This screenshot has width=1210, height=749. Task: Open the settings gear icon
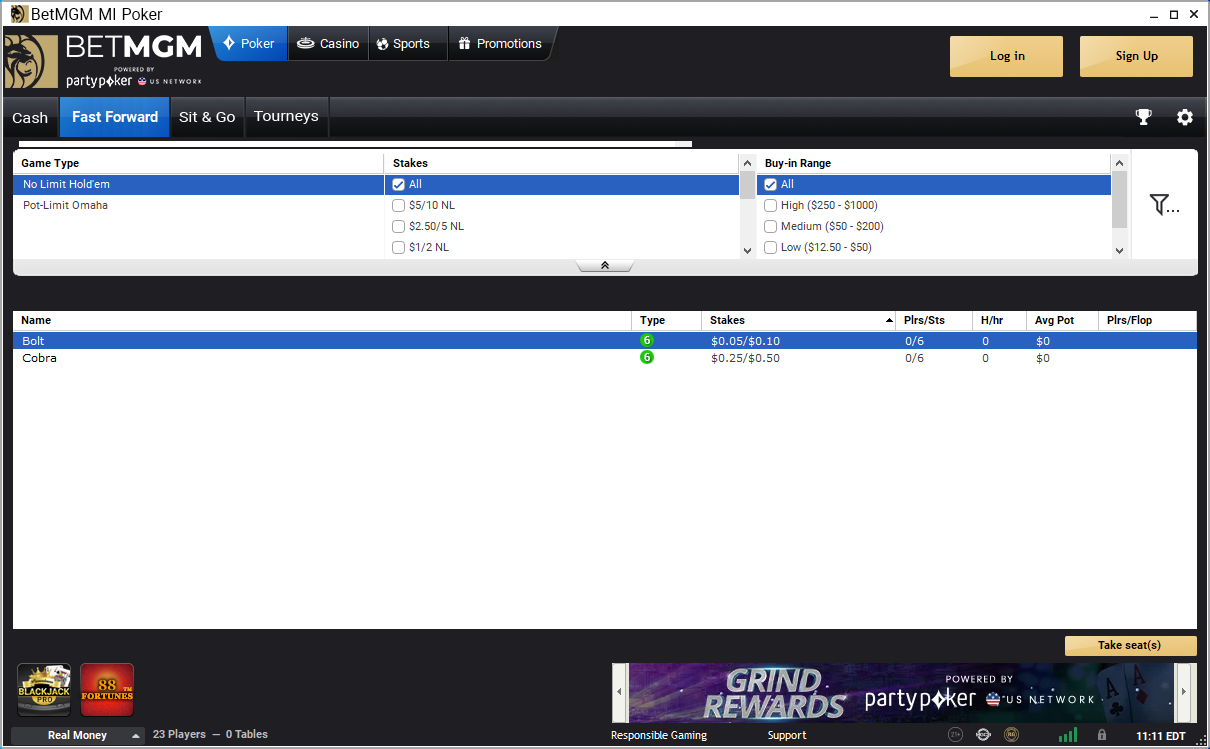[1185, 117]
